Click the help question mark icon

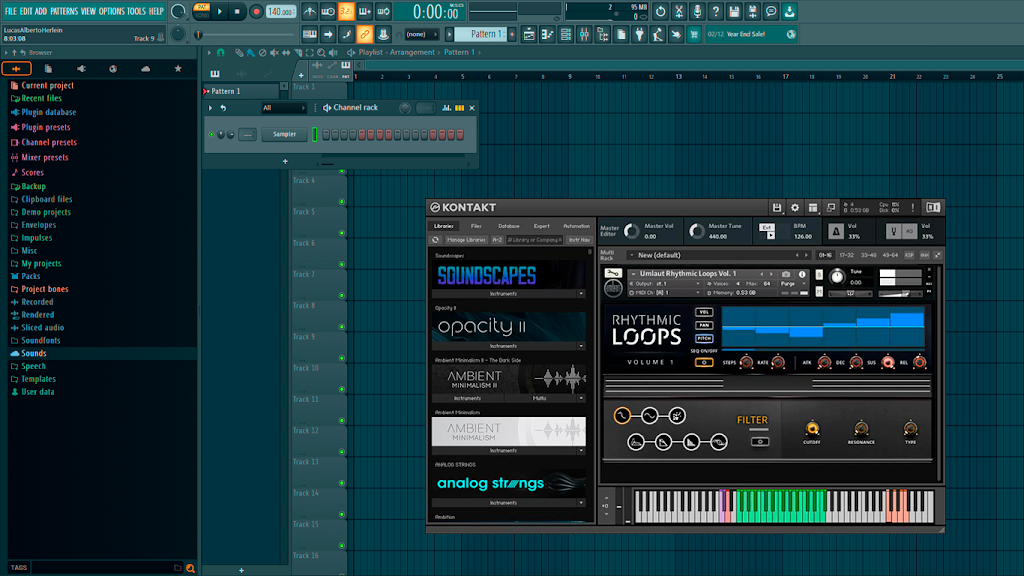coord(716,11)
